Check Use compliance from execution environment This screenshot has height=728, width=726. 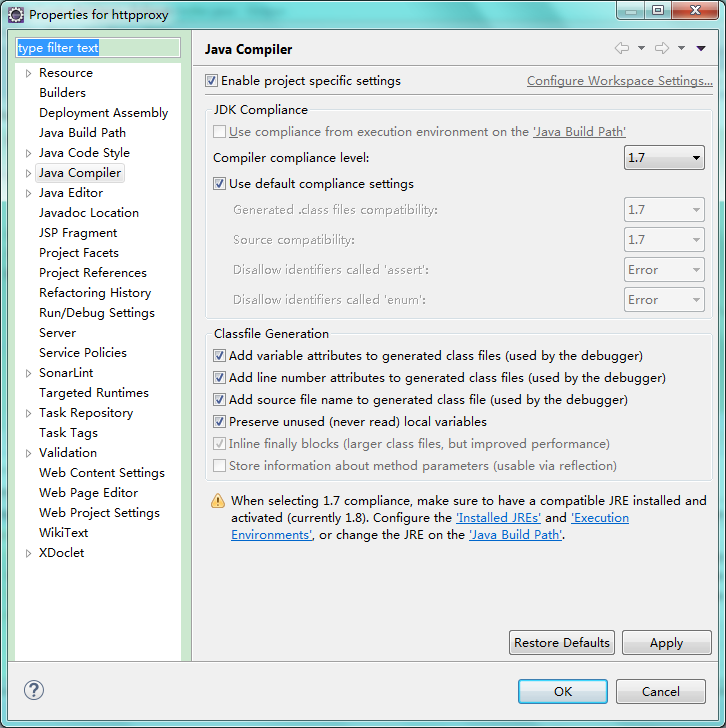point(219,131)
